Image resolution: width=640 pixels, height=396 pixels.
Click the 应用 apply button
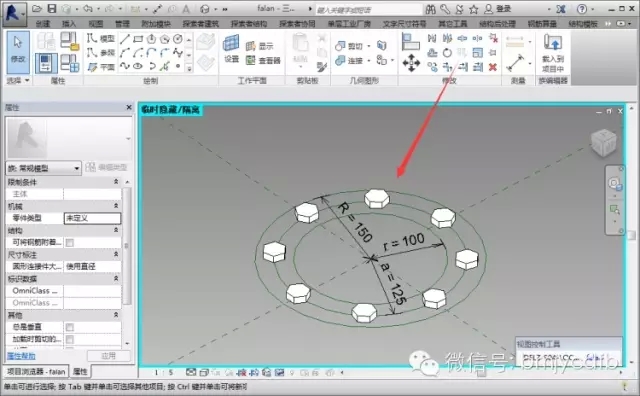[109, 356]
